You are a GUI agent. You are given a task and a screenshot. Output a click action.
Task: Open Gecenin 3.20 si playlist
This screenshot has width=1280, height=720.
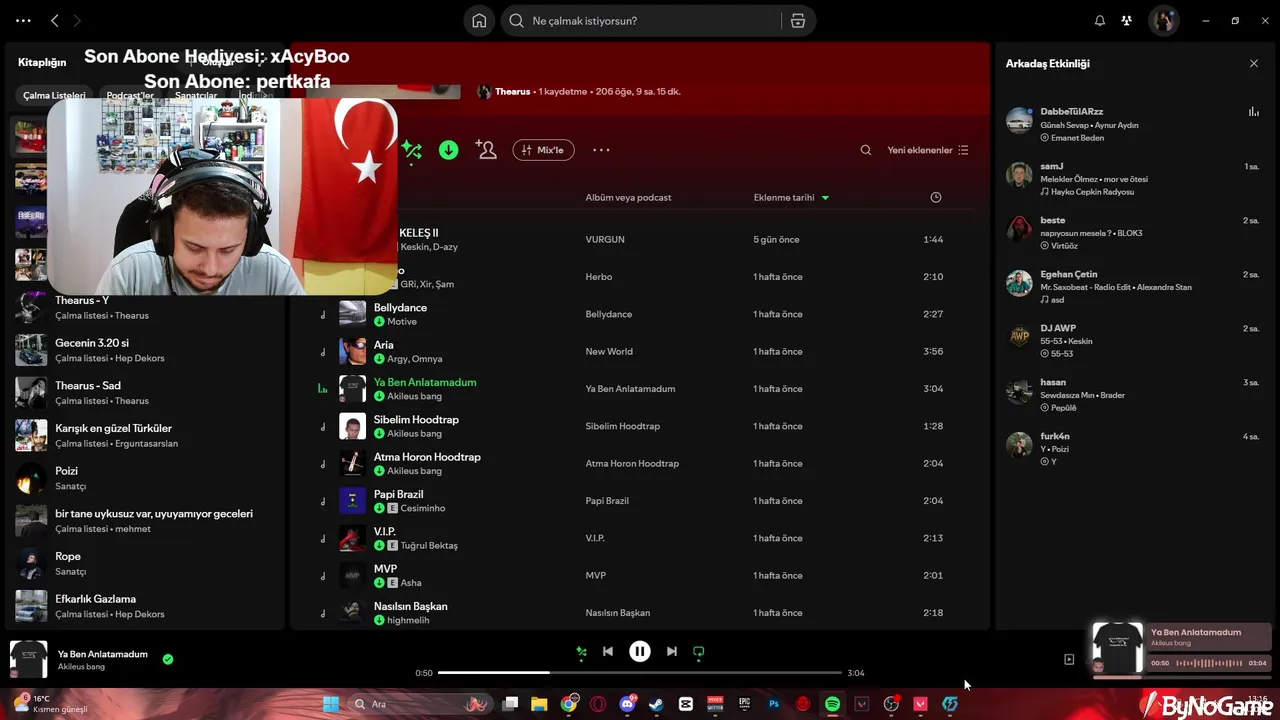[145, 350]
